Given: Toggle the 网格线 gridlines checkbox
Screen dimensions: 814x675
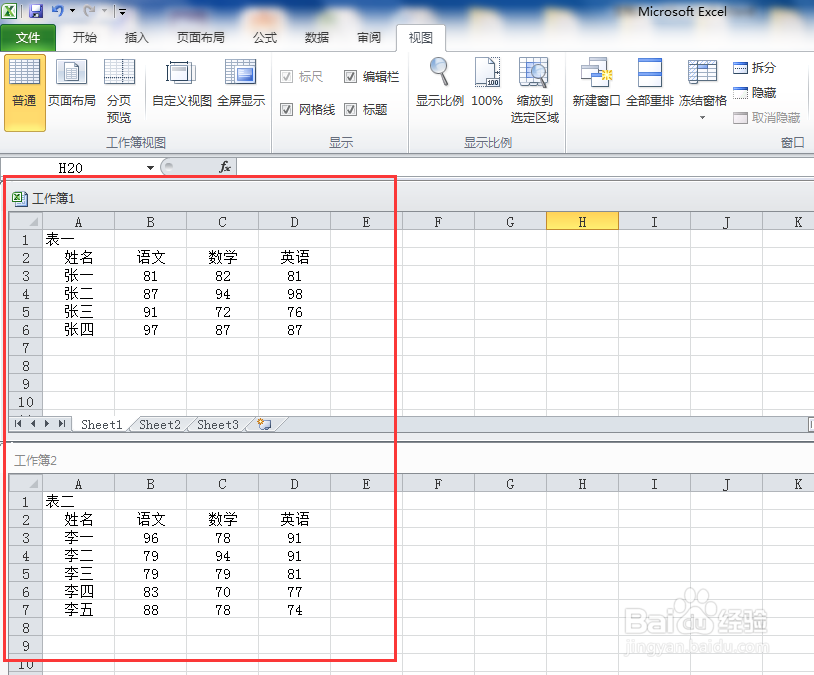Looking at the screenshot, I should click(289, 109).
